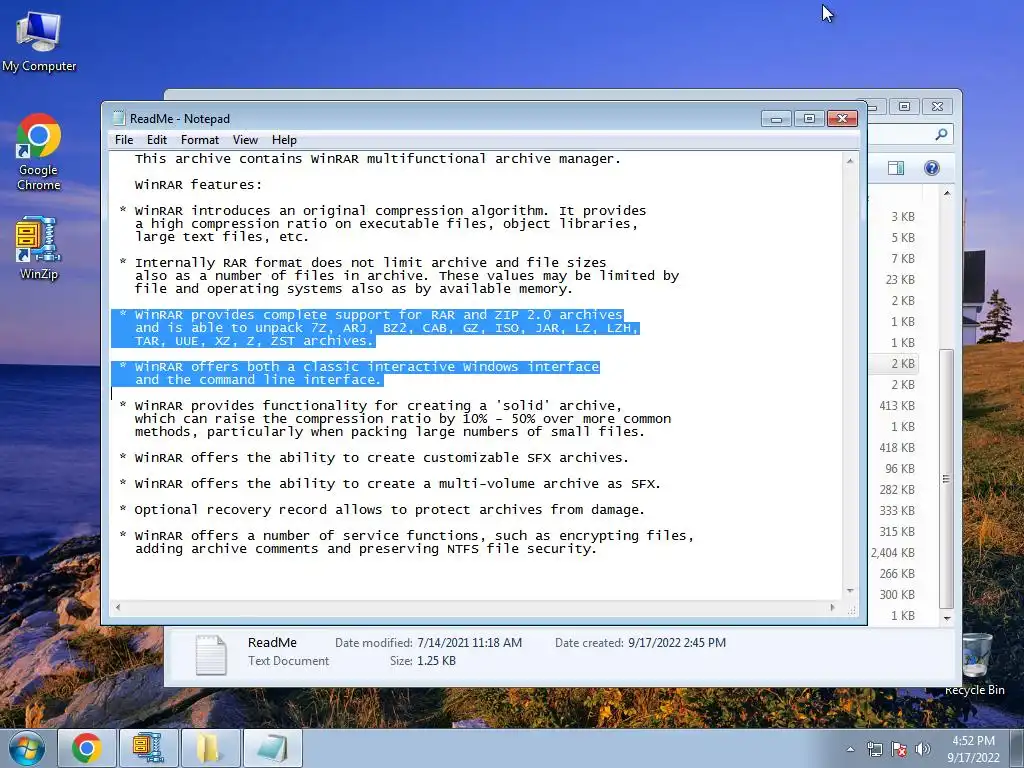Click Notepad vertical scrollbar up arrow

[850, 161]
